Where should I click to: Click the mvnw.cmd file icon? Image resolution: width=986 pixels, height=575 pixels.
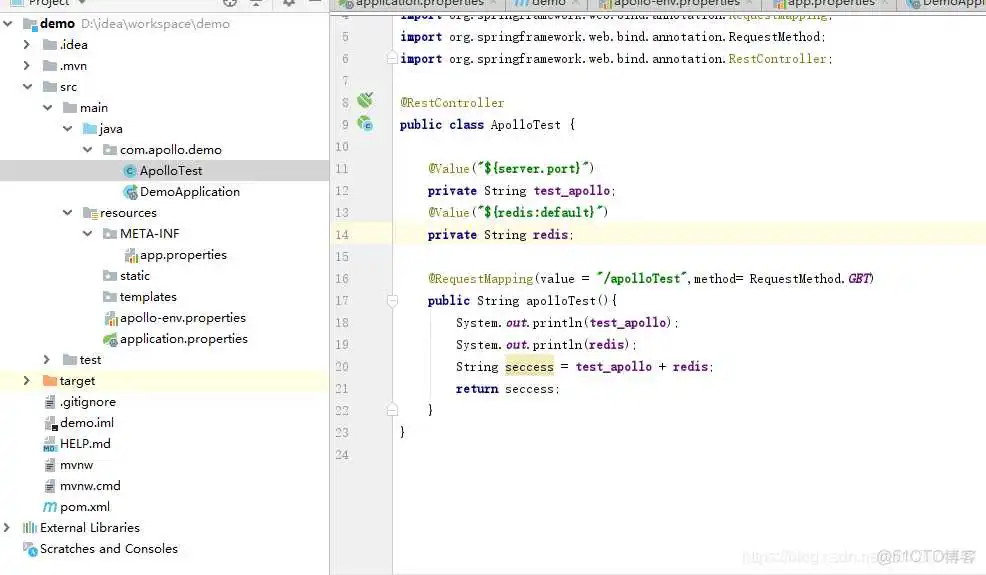click(x=50, y=486)
